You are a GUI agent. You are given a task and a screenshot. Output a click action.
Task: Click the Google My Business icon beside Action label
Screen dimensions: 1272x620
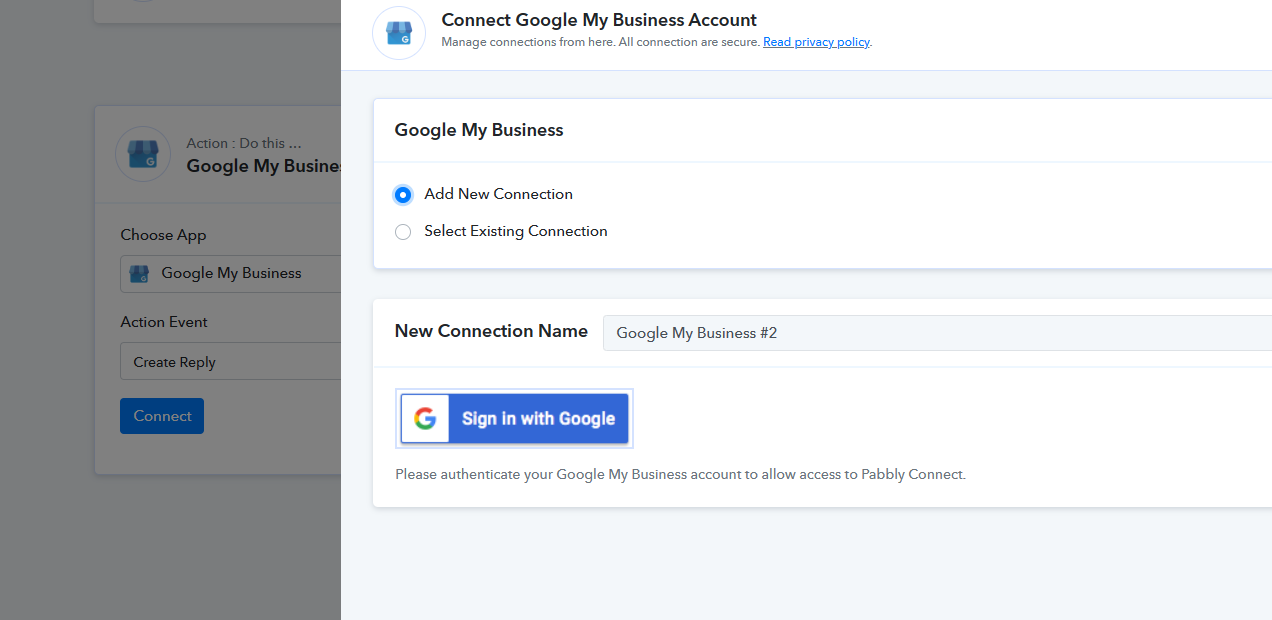pyautogui.click(x=143, y=154)
